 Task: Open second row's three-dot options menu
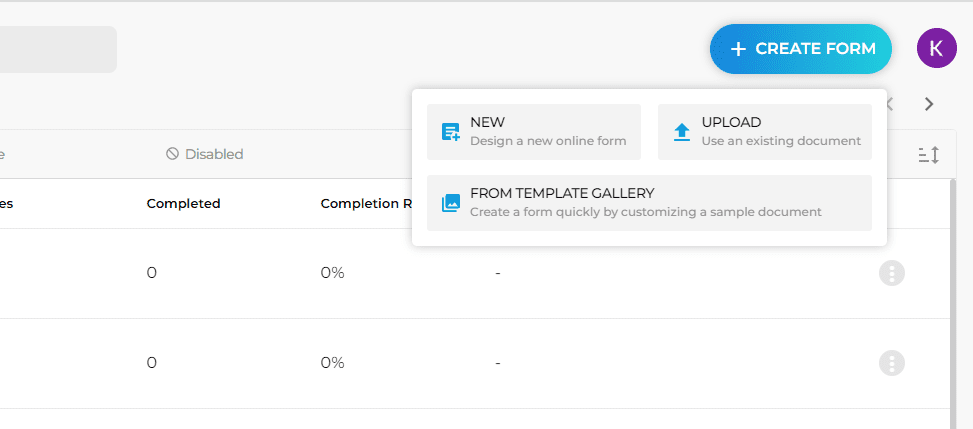coord(892,363)
